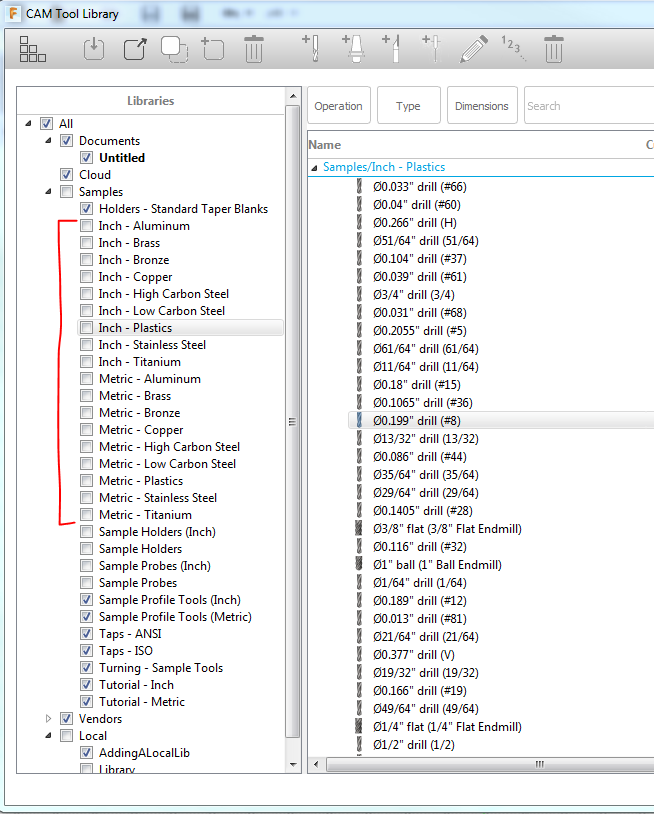Collapse the All tree node

pyautogui.click(x=29, y=124)
